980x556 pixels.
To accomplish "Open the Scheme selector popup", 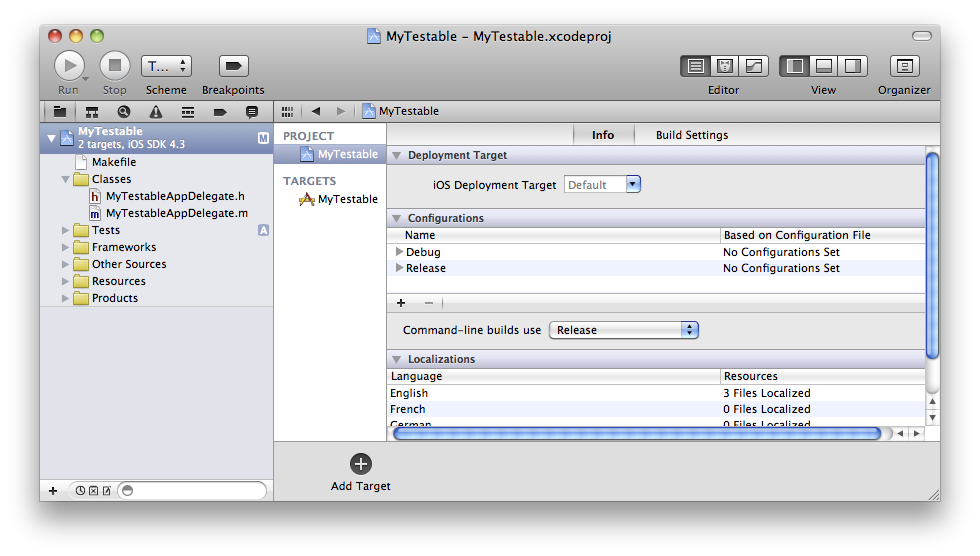I will 166,66.
